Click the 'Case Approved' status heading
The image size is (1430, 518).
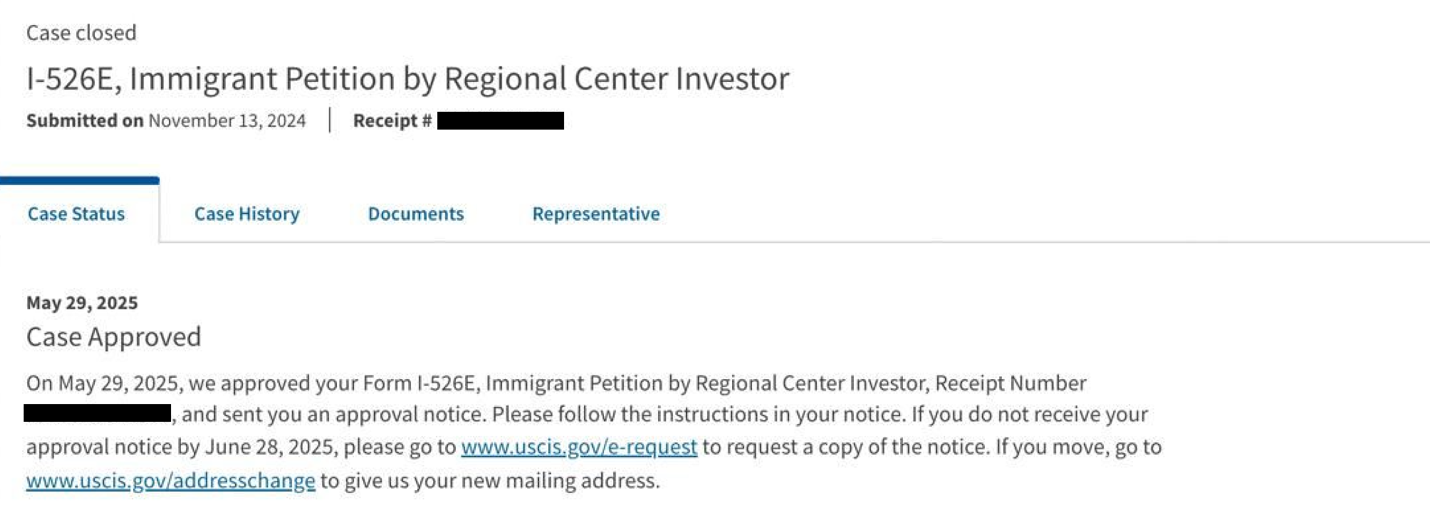click(x=113, y=337)
